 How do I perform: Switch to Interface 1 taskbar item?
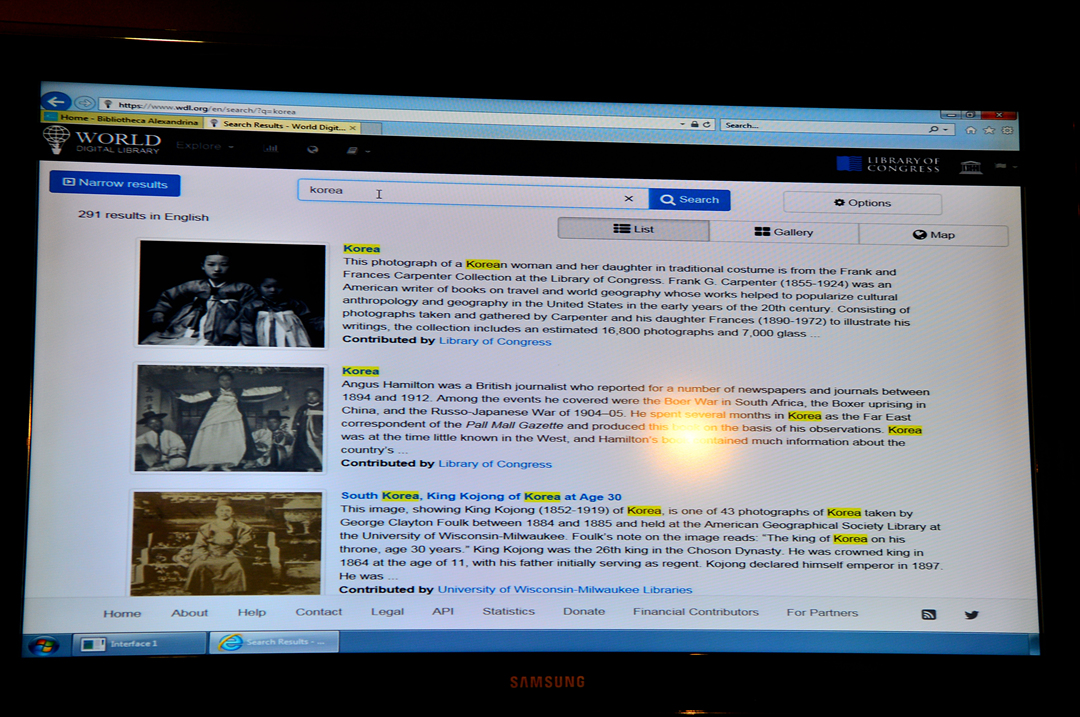point(138,643)
